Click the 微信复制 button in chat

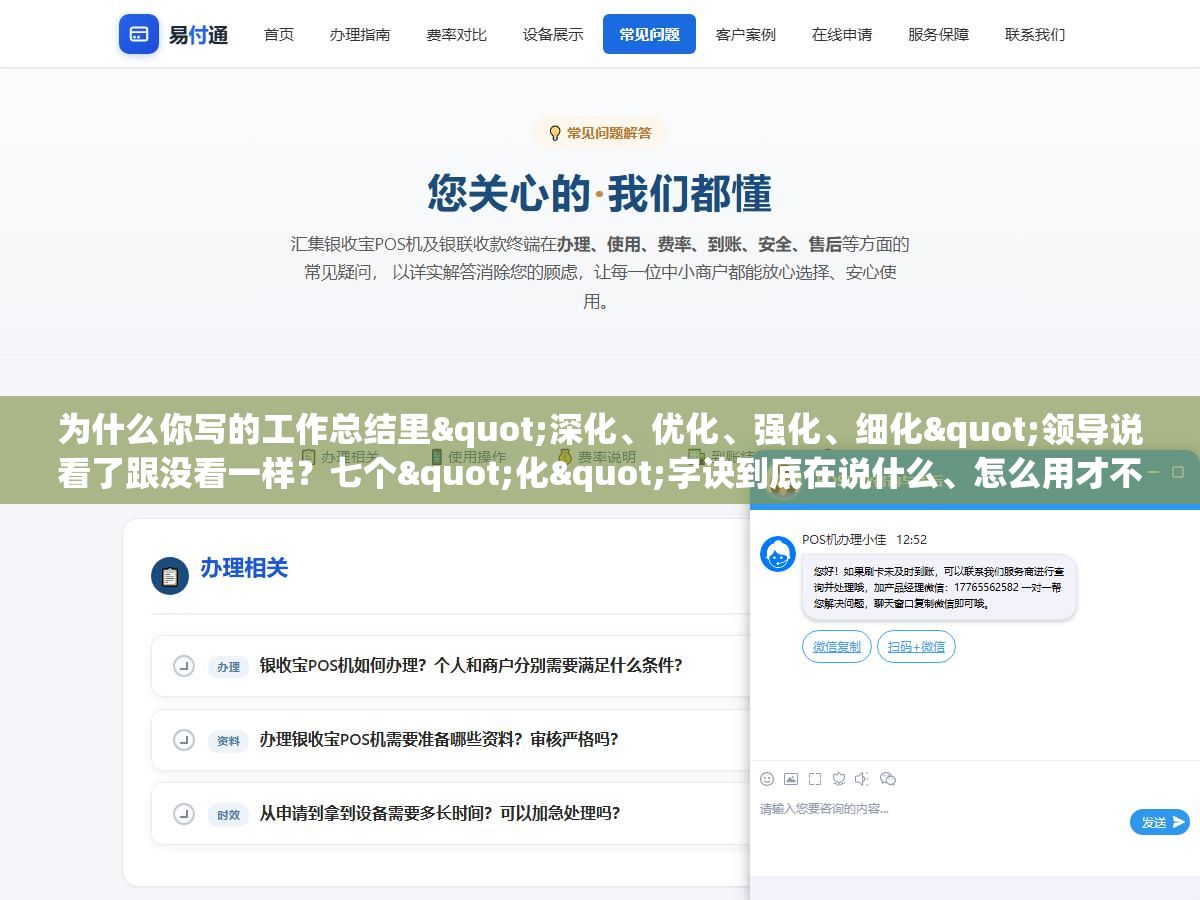[x=837, y=647]
